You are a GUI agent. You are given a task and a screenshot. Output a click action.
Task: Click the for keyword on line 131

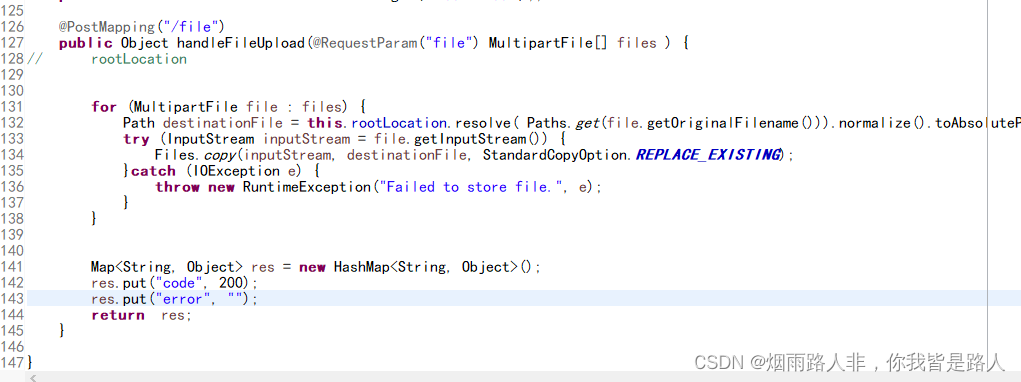click(104, 107)
